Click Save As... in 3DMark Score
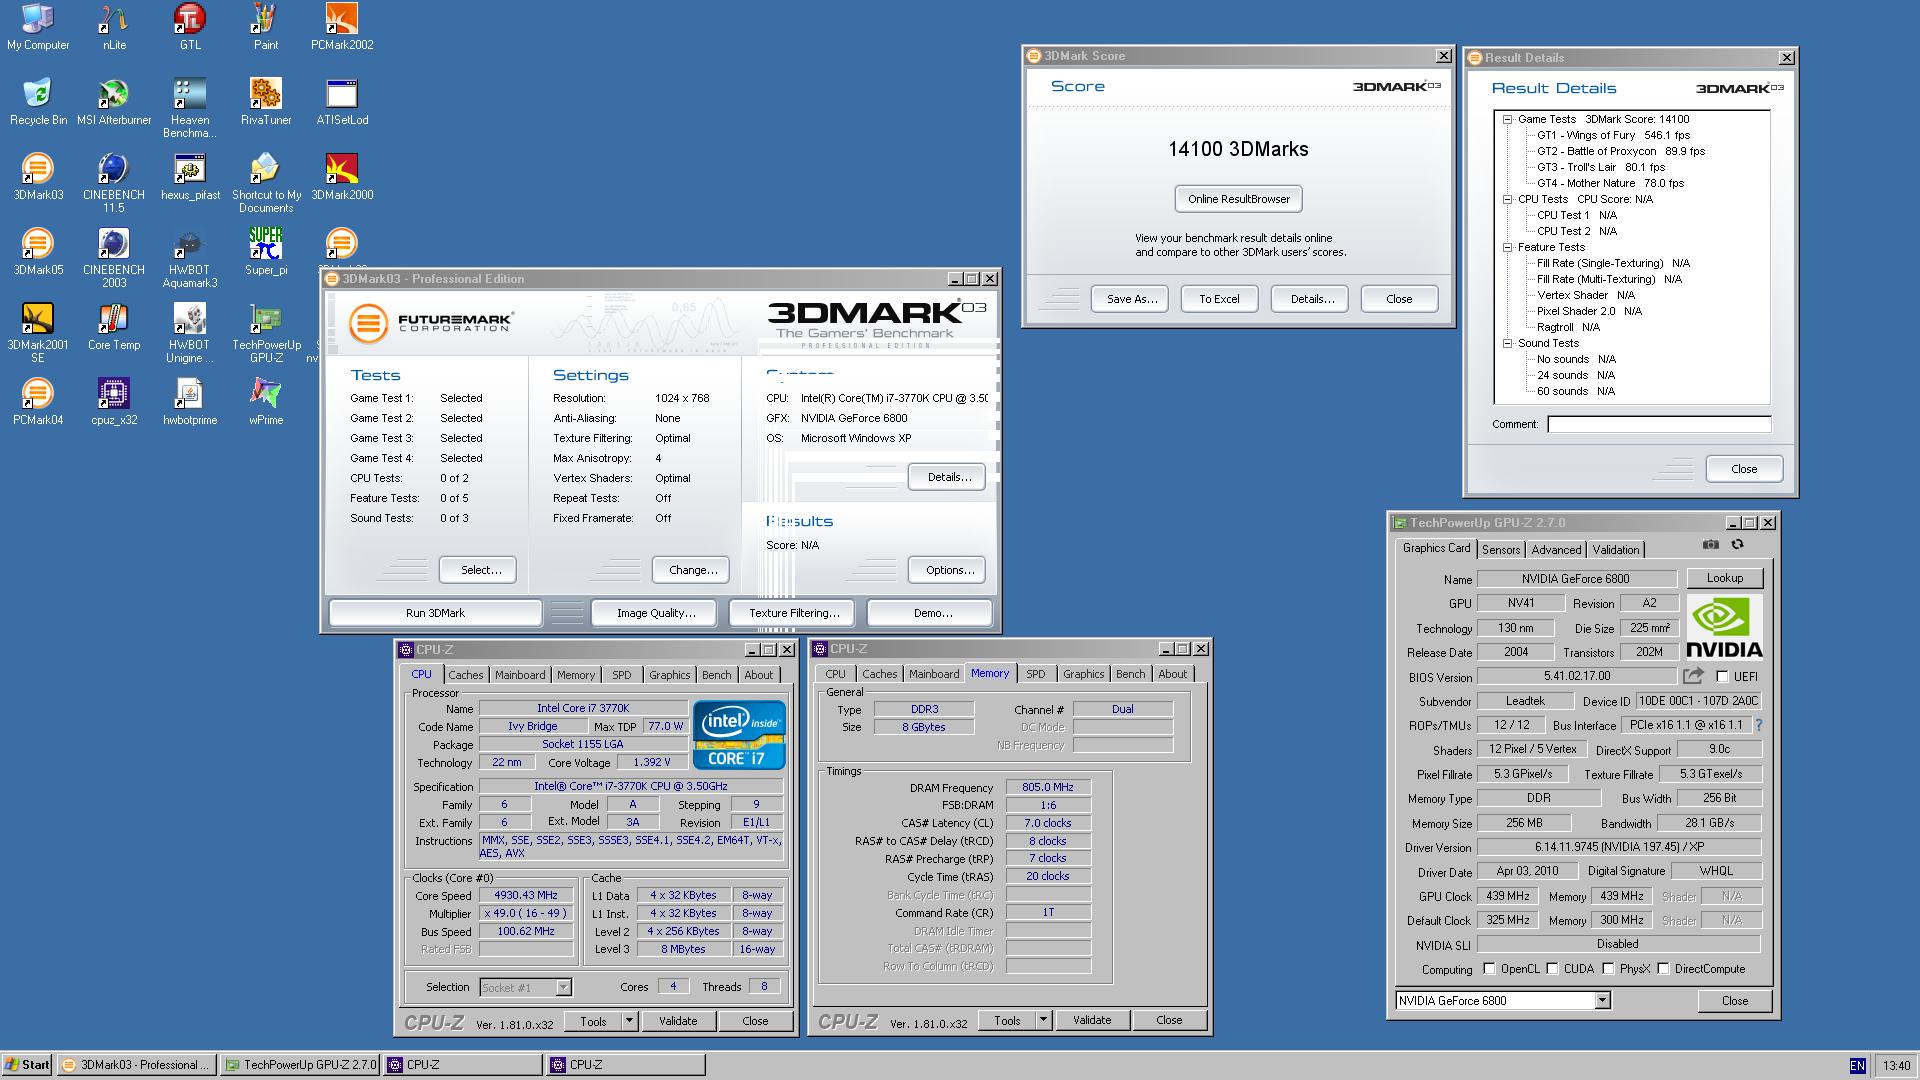Screen dimensions: 1920x1080 coord(1132,299)
